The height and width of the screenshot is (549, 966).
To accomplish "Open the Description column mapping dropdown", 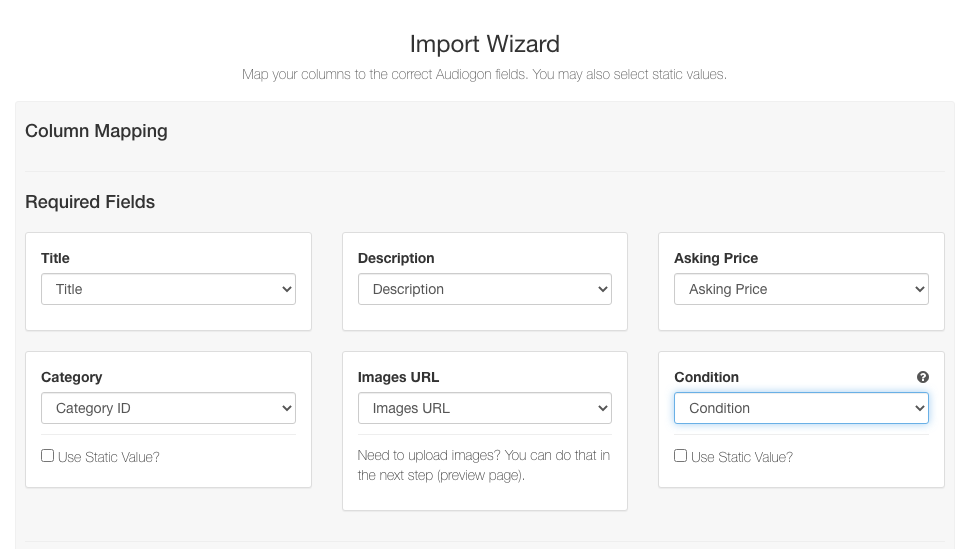I will point(485,289).
